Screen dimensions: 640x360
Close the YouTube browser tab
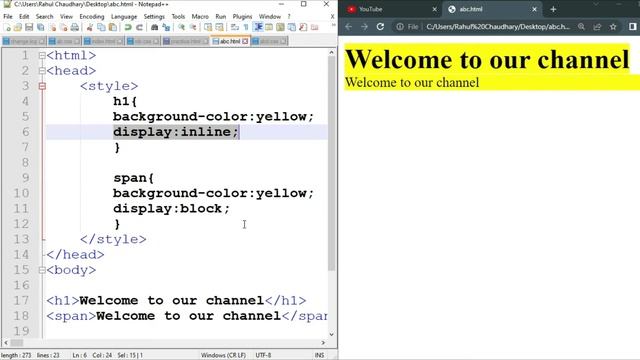coord(434,9)
